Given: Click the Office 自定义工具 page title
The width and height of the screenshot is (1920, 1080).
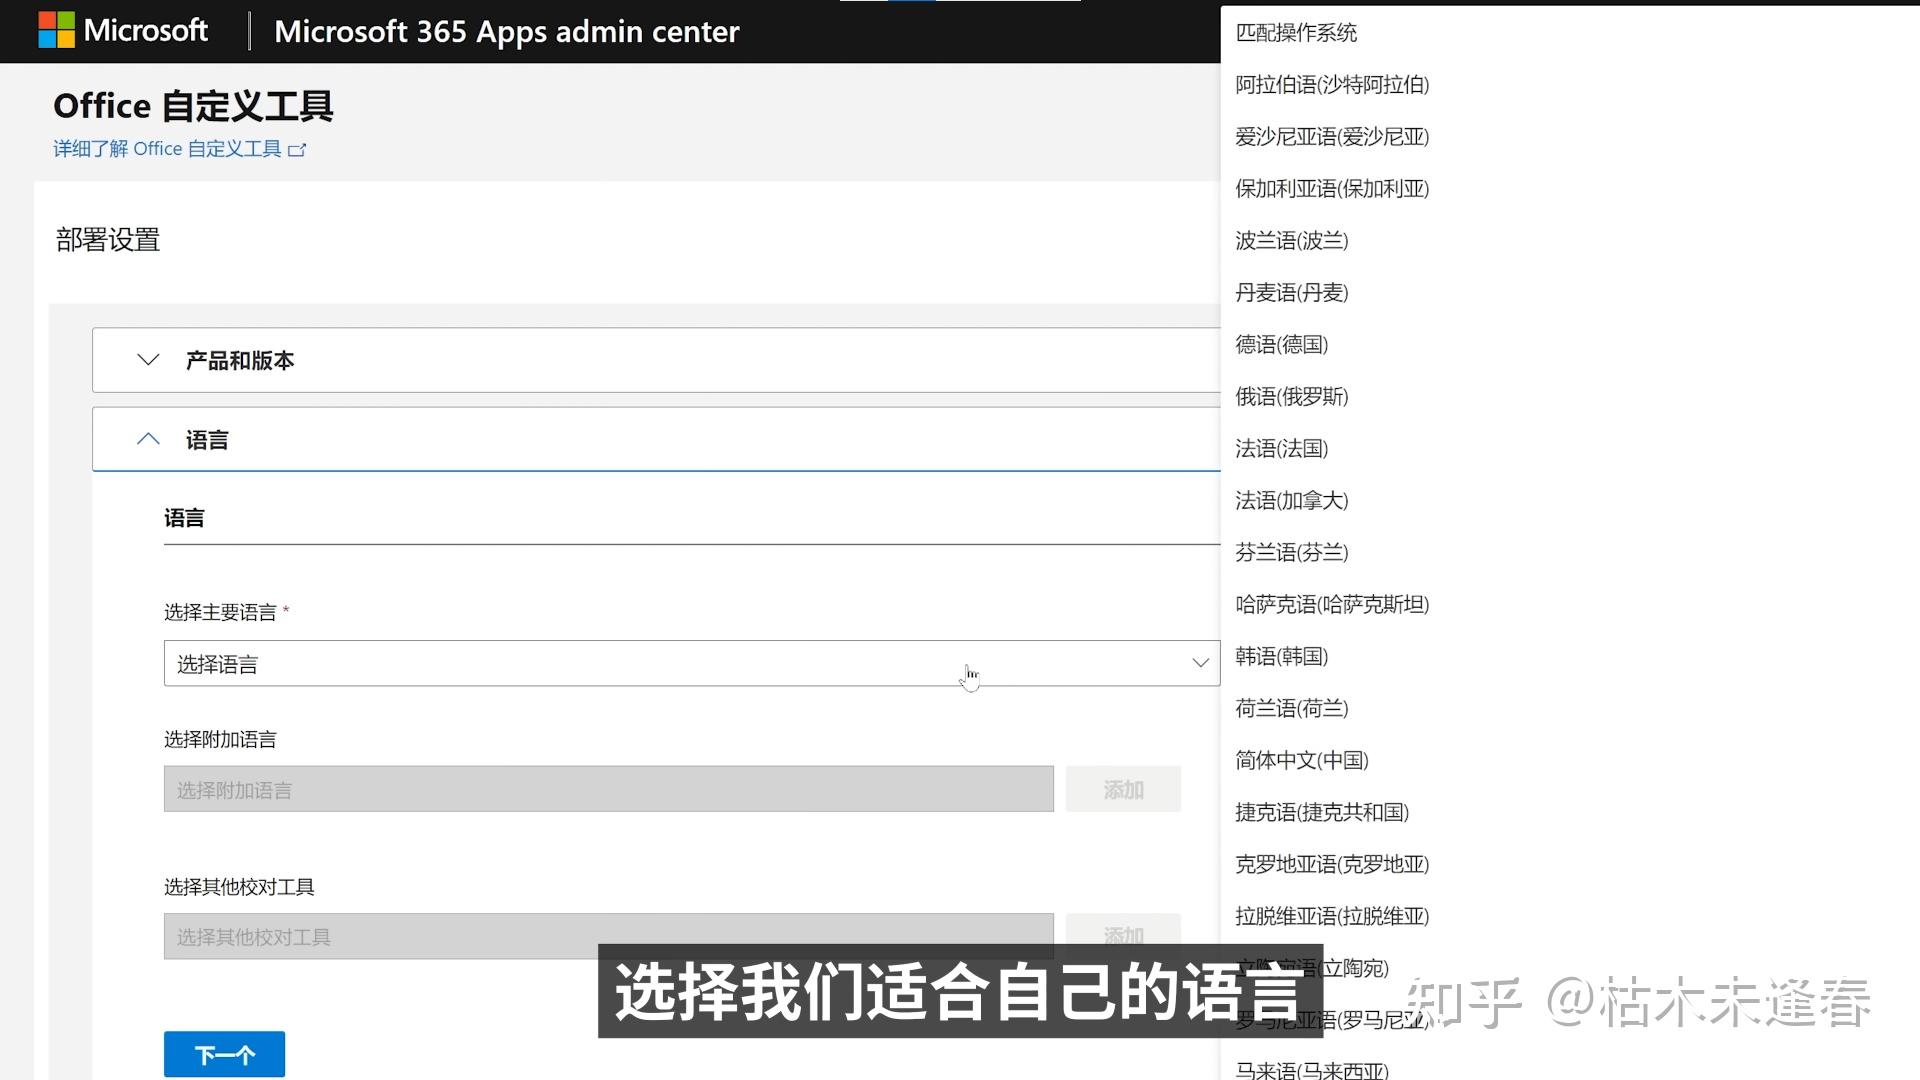Looking at the screenshot, I should click(193, 106).
